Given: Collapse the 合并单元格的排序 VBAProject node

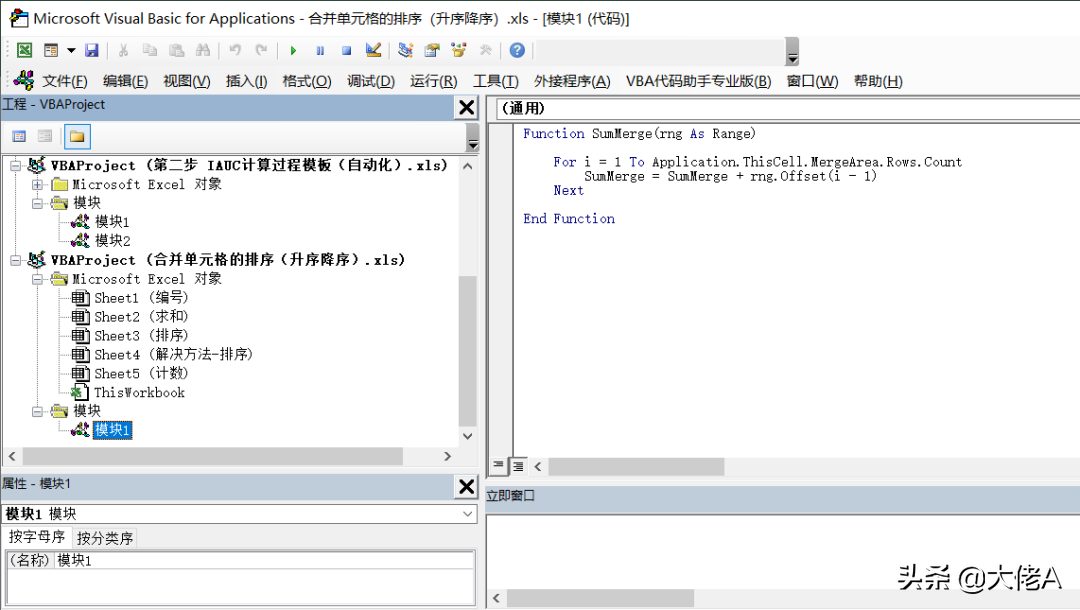Looking at the screenshot, I should [x=15, y=260].
